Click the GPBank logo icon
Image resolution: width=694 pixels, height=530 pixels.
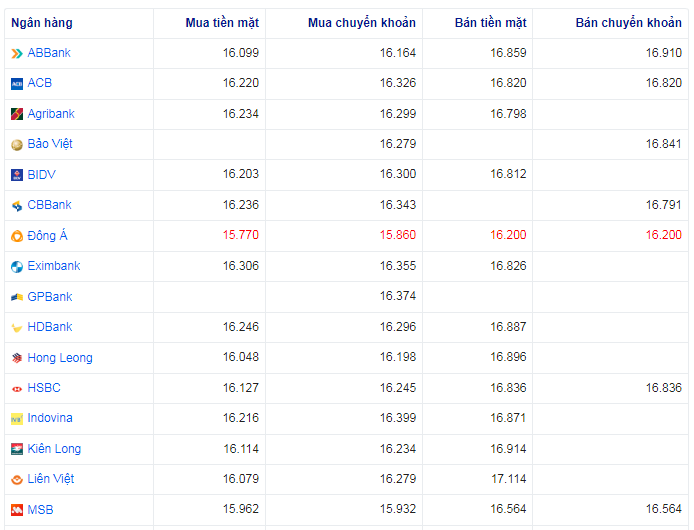(x=17, y=297)
